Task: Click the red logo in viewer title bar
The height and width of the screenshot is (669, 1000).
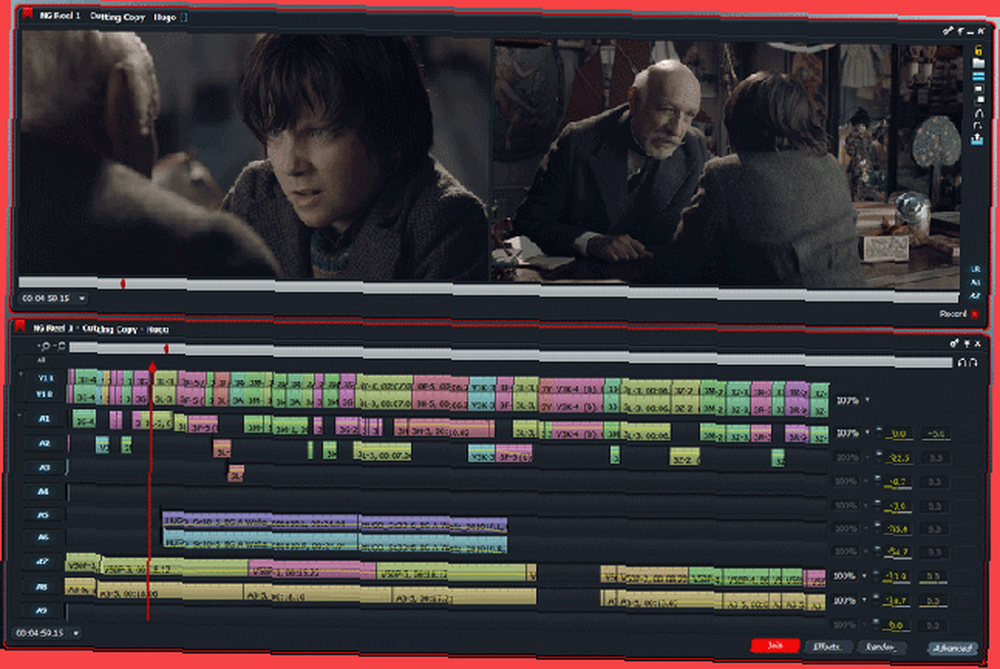Action: (27, 13)
